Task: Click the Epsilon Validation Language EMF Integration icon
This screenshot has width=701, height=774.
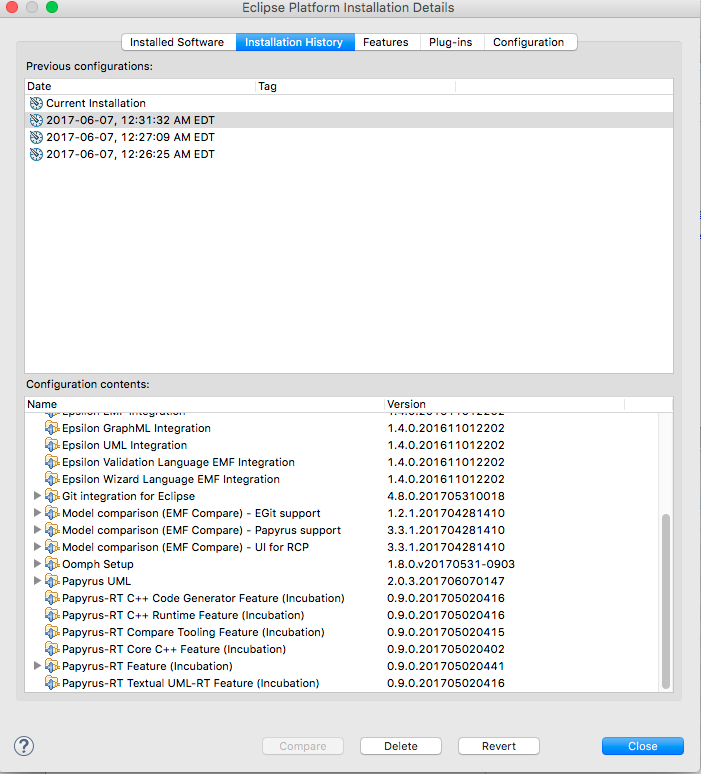Action: [52, 462]
